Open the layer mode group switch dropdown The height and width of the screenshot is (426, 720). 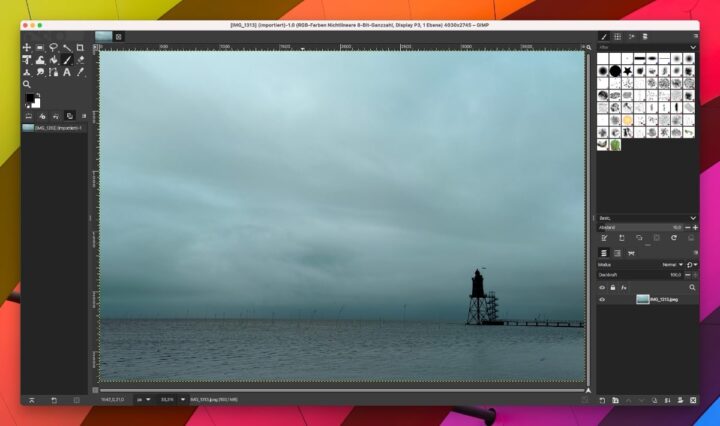point(692,265)
